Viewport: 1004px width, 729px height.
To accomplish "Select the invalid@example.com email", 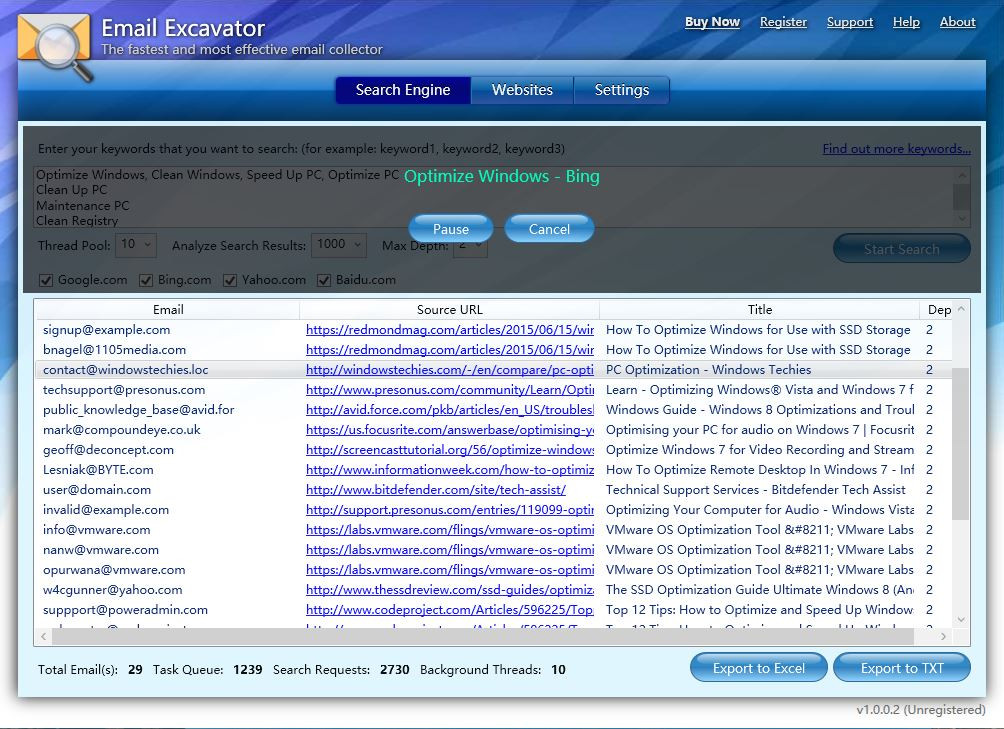I will (x=106, y=510).
